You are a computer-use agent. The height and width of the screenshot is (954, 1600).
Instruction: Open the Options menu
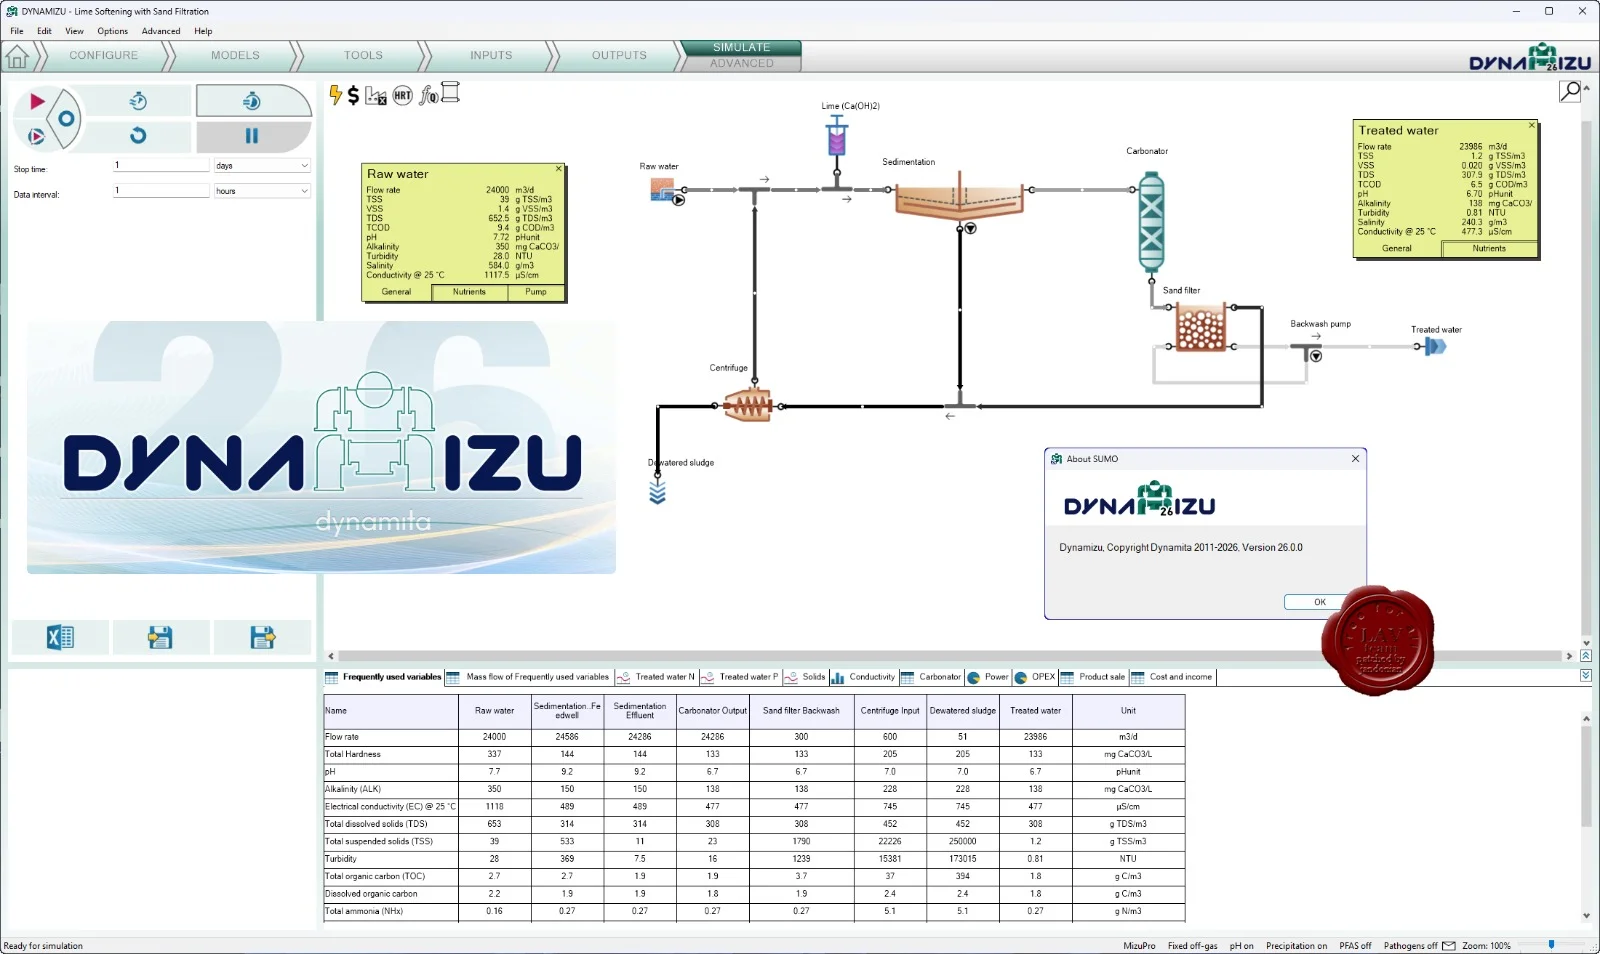click(x=112, y=31)
